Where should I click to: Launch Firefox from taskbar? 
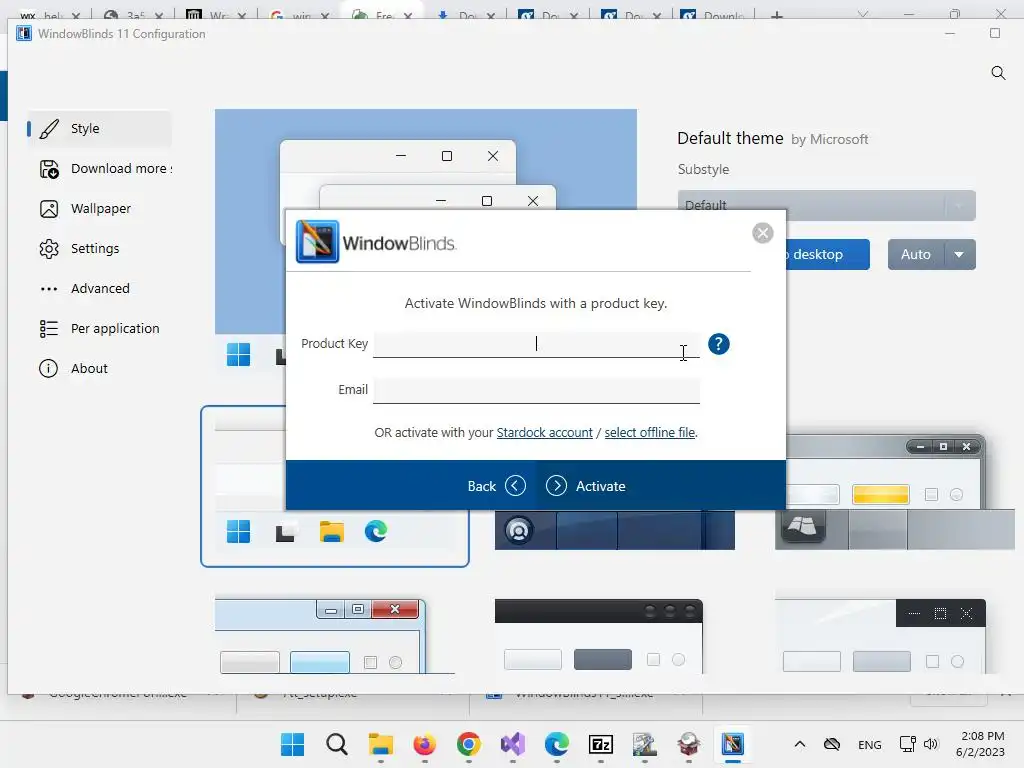click(x=424, y=744)
